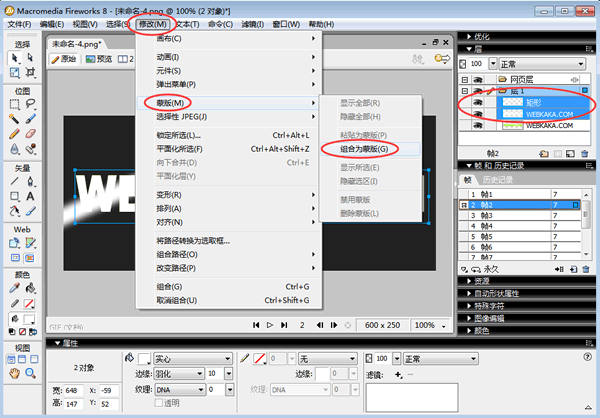Select the Lasso tool
The width and height of the screenshot is (600, 418).
coord(30,104)
